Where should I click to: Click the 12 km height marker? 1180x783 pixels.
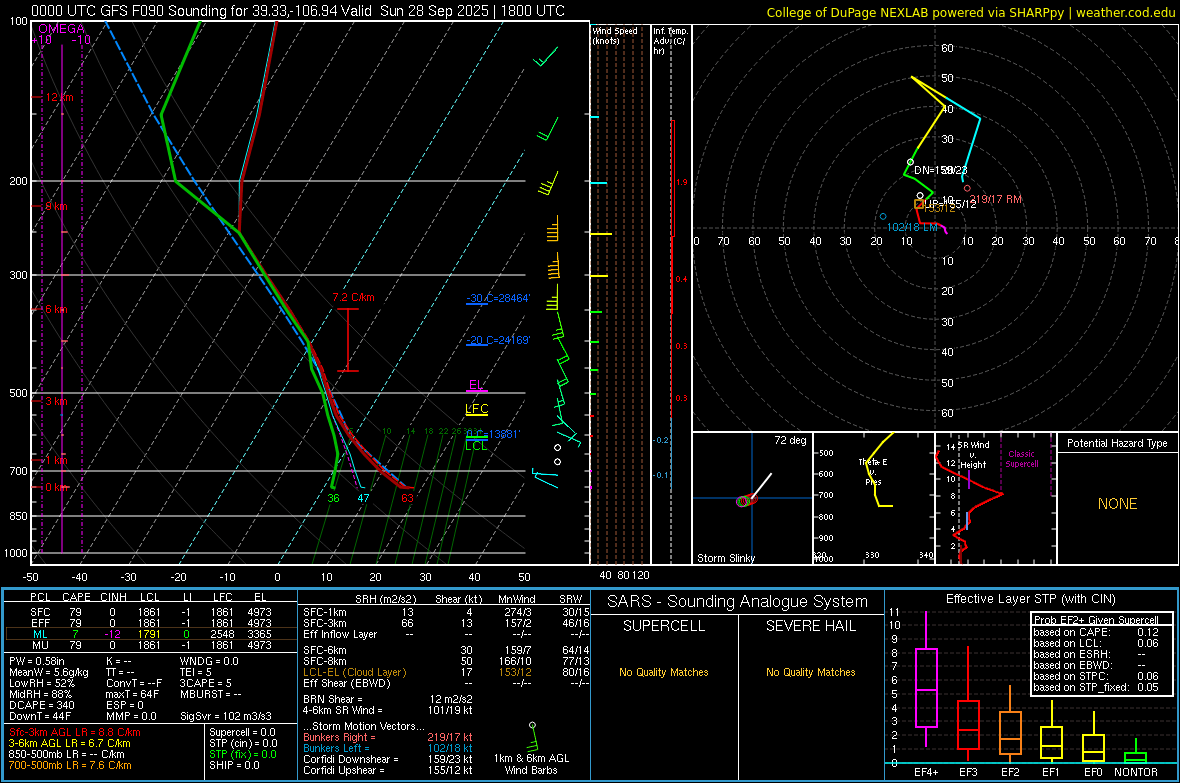pyautogui.click(x=59, y=98)
